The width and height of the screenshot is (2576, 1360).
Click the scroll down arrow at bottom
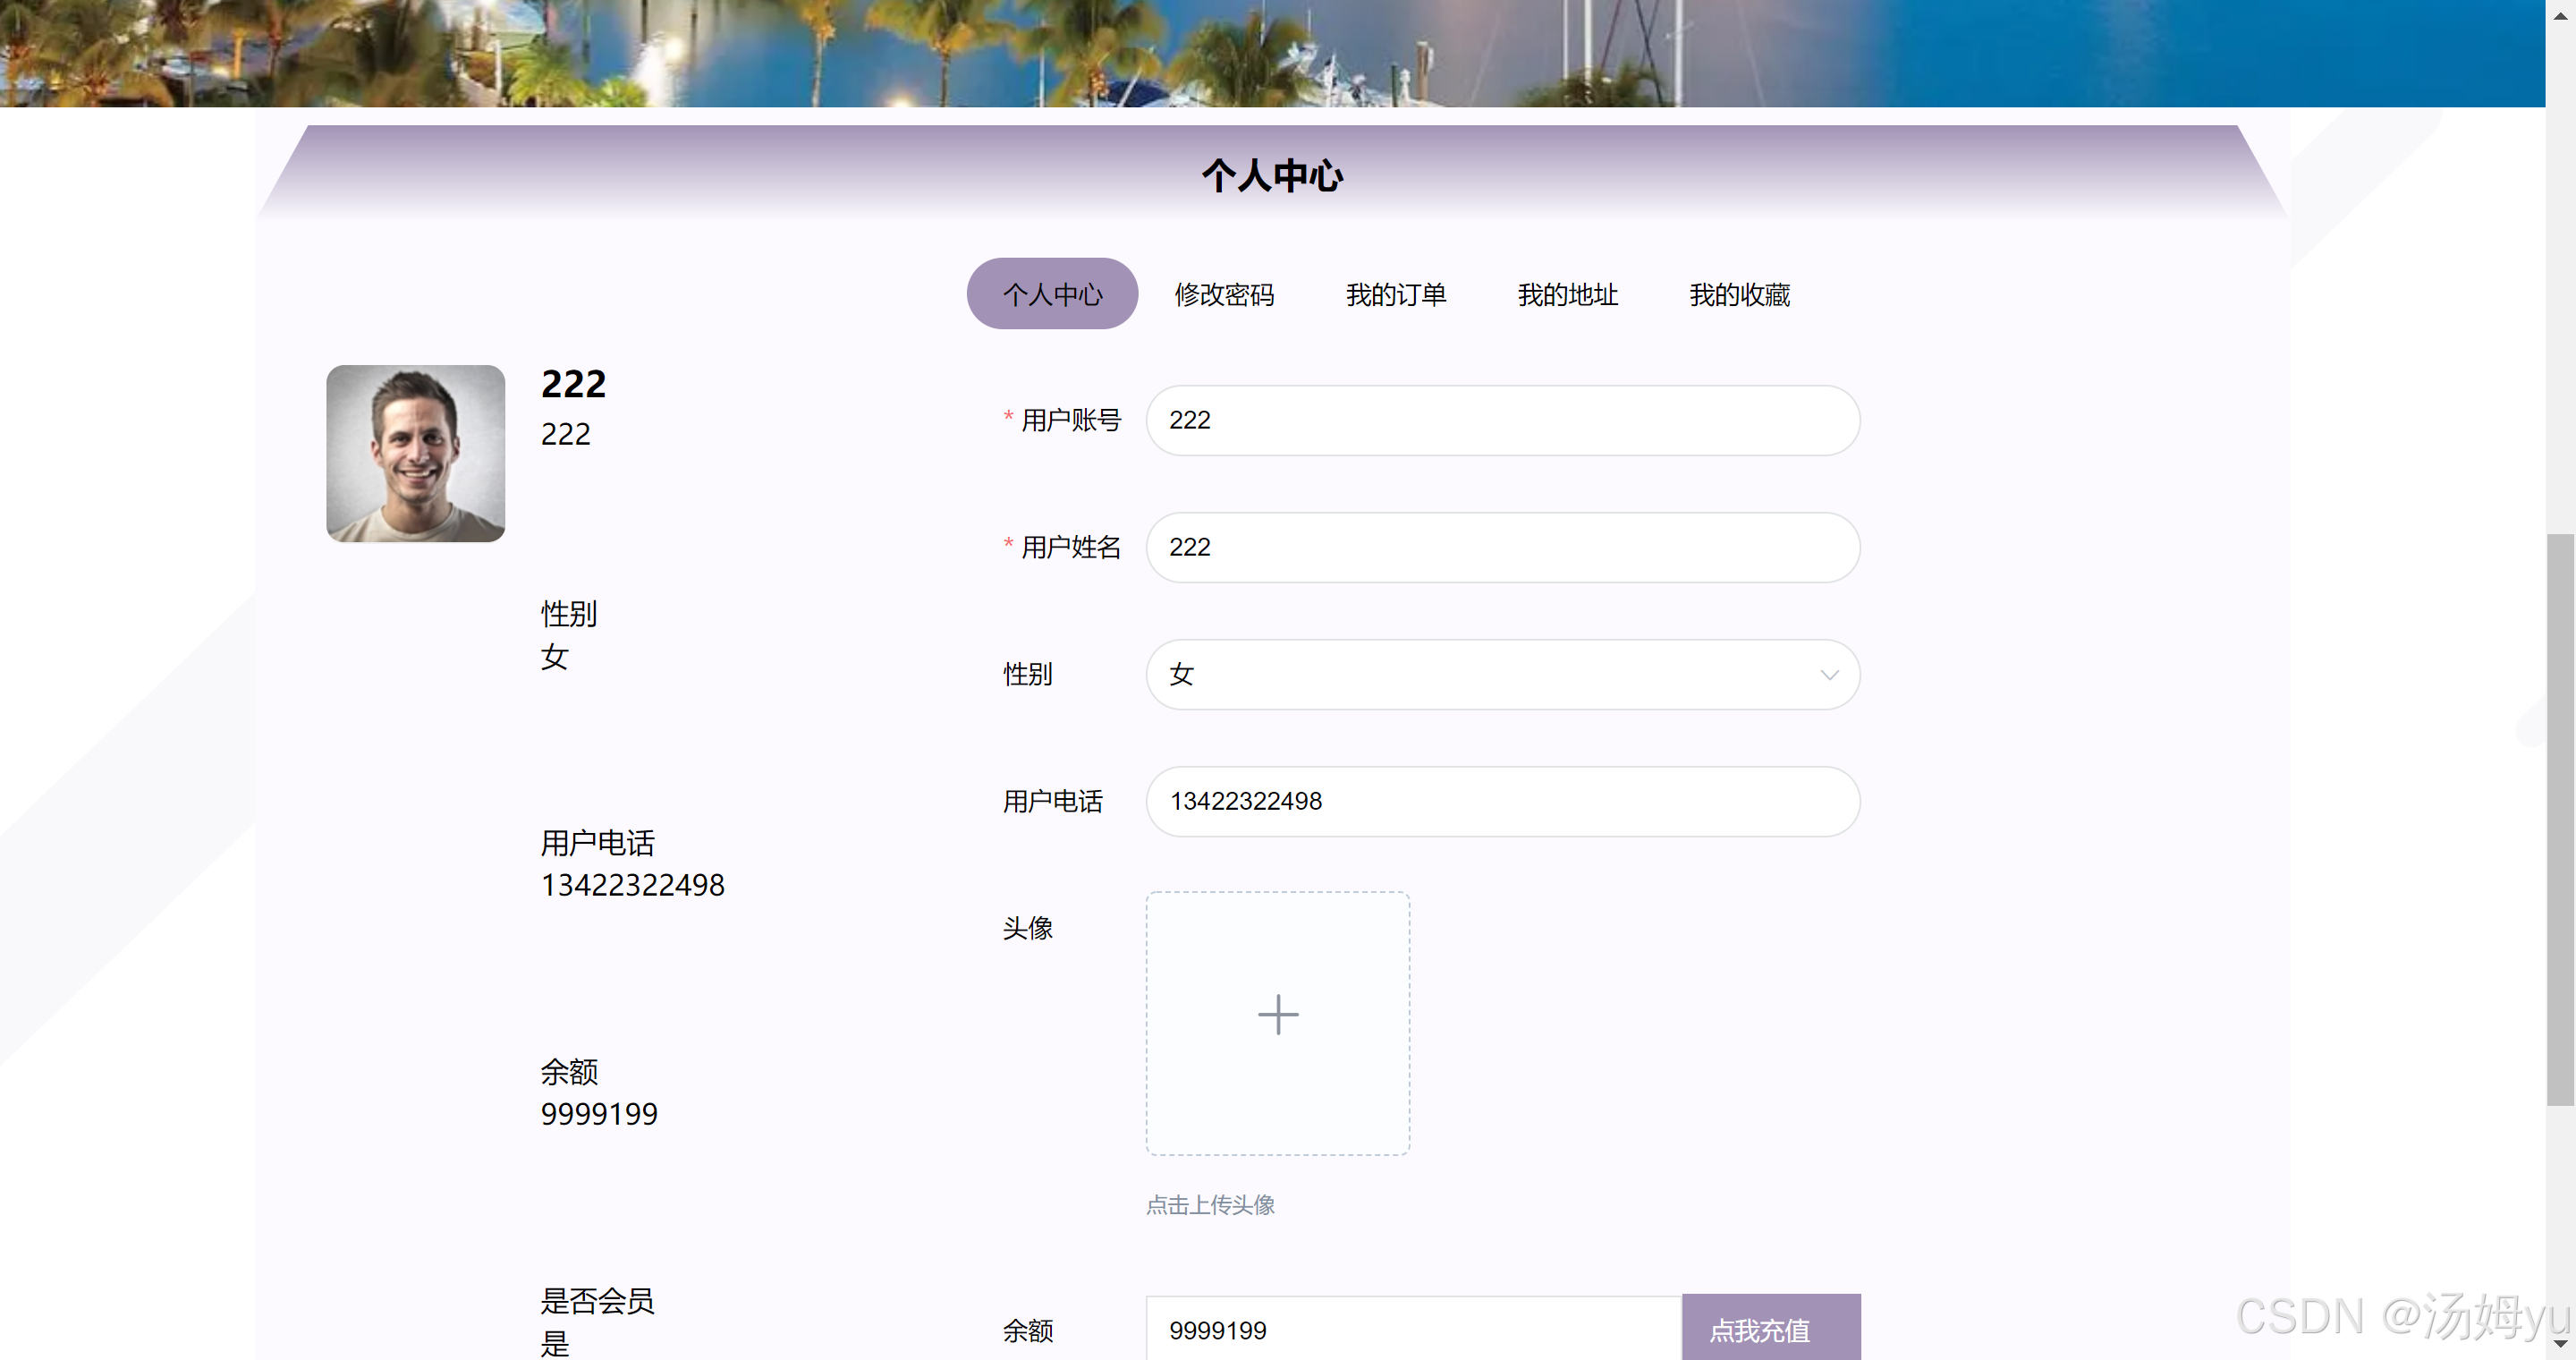(2560, 1345)
